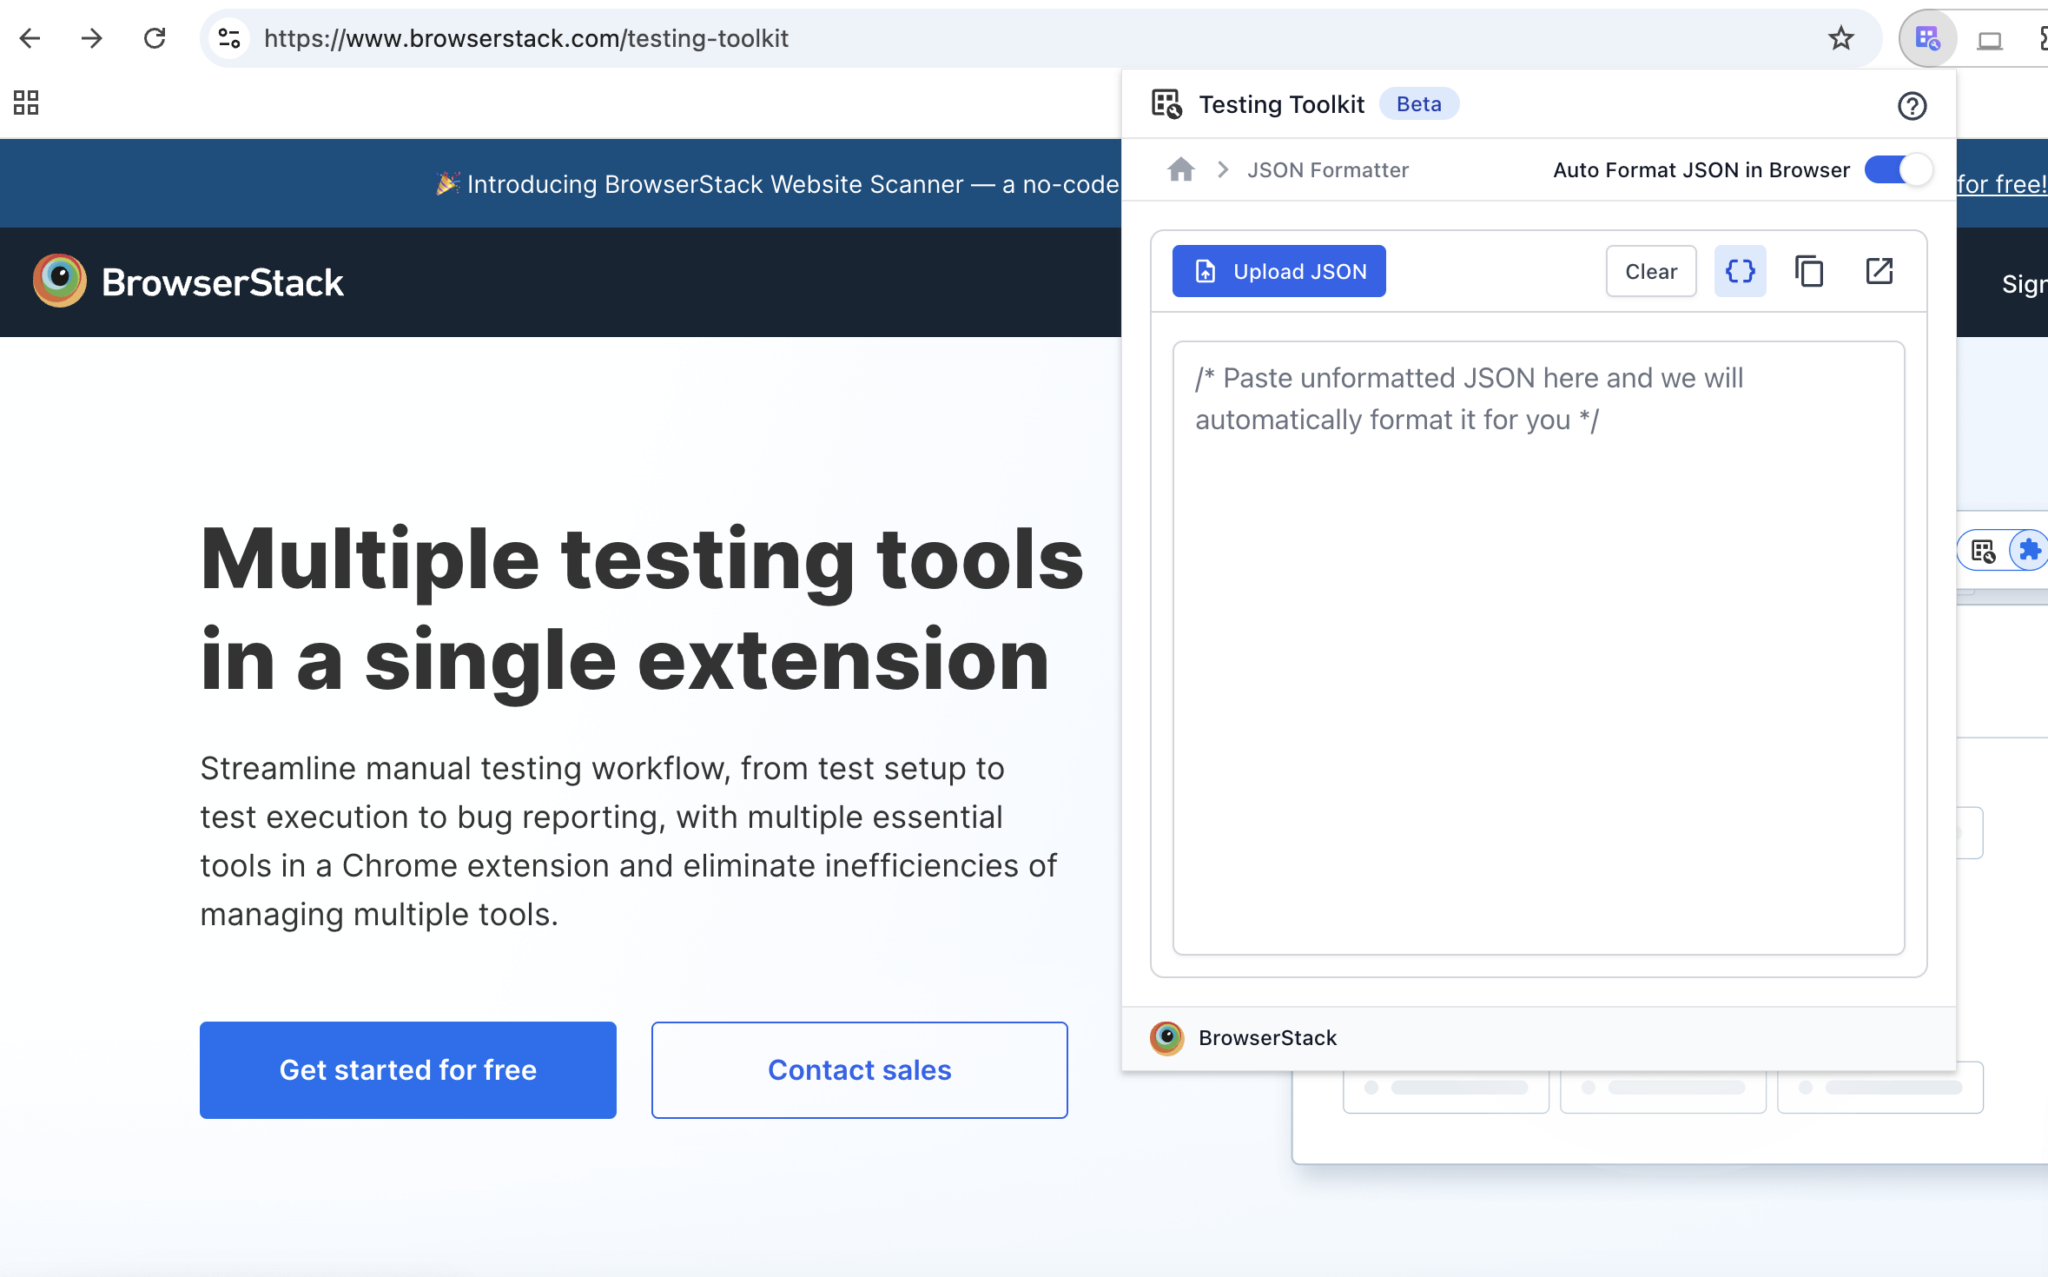
Task: Click the Upload JSON button
Action: (x=1279, y=271)
